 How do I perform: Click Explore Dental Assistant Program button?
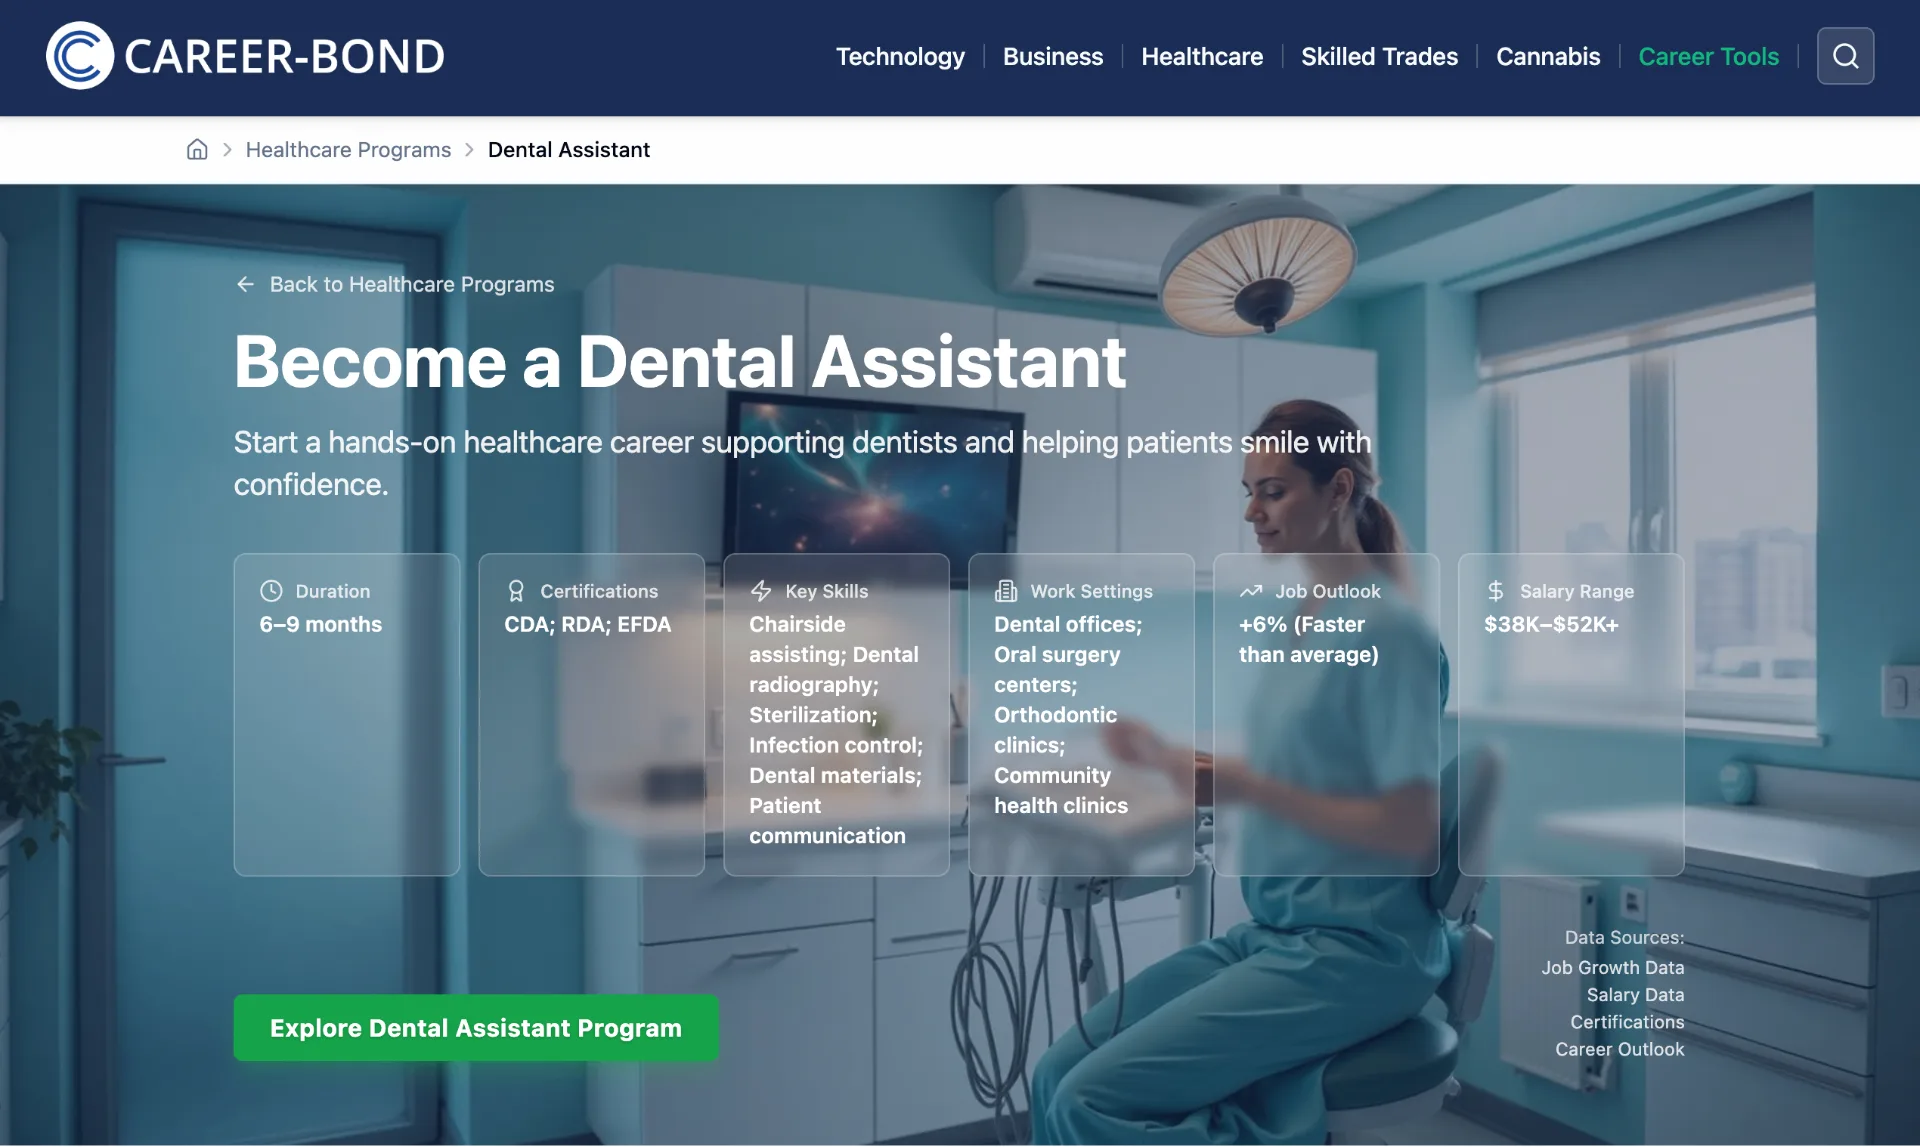point(476,1027)
